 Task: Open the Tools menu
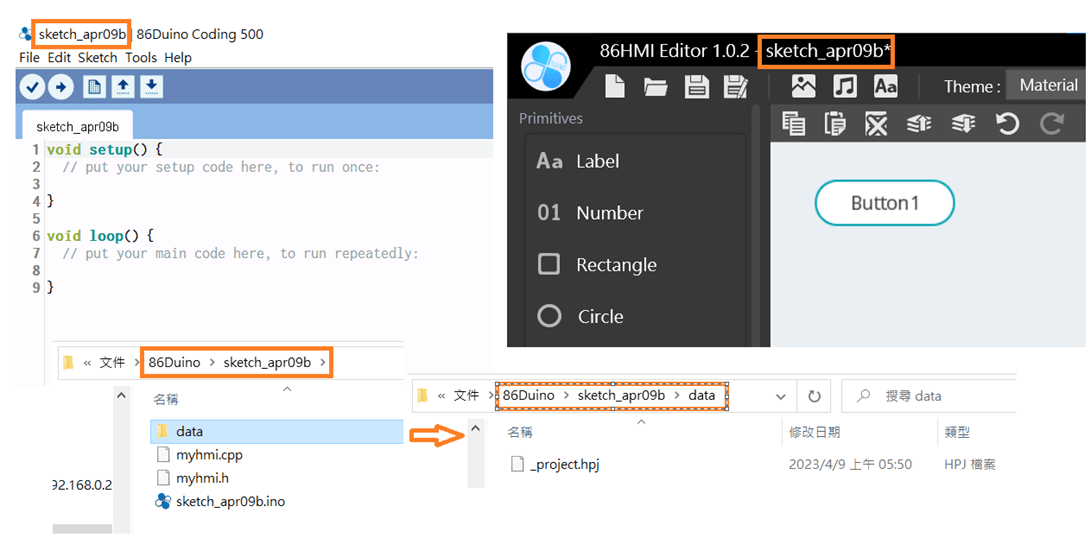pos(141,57)
